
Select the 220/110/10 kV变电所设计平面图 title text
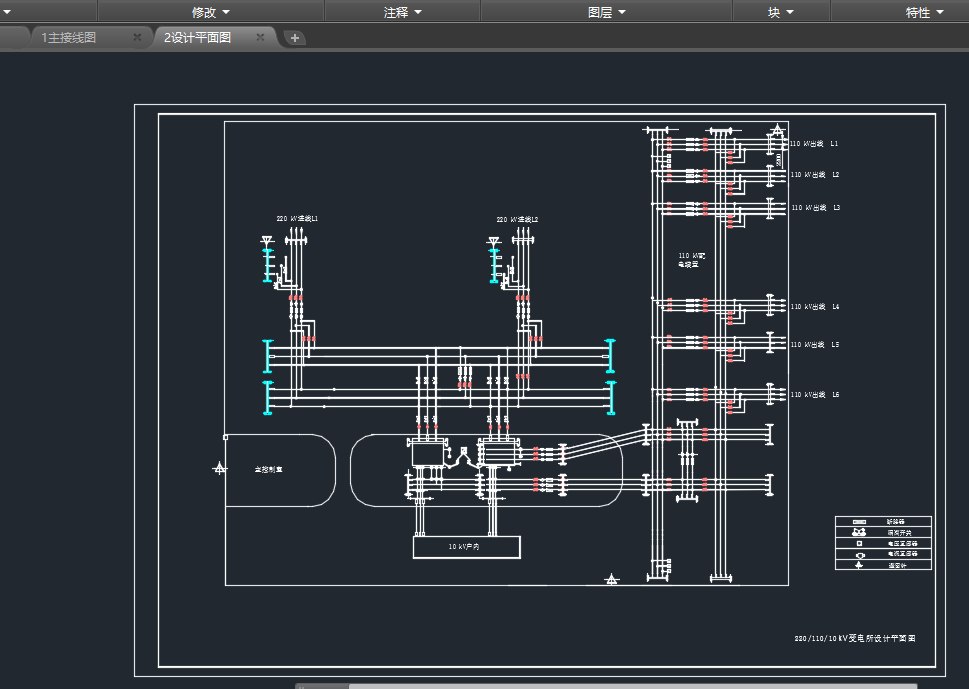855,638
